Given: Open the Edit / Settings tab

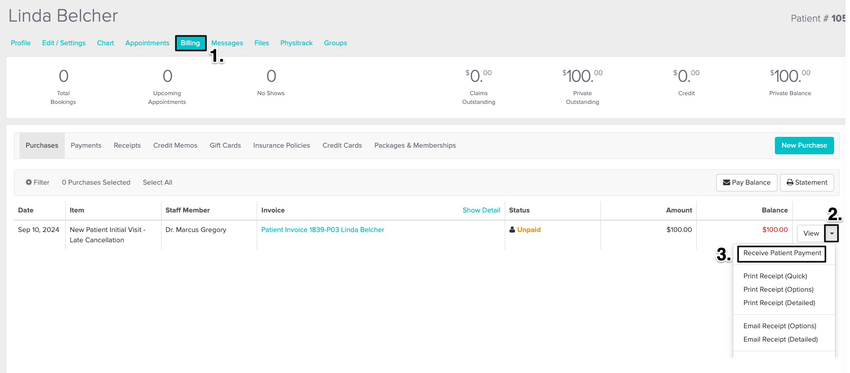Looking at the screenshot, I should click(x=64, y=43).
